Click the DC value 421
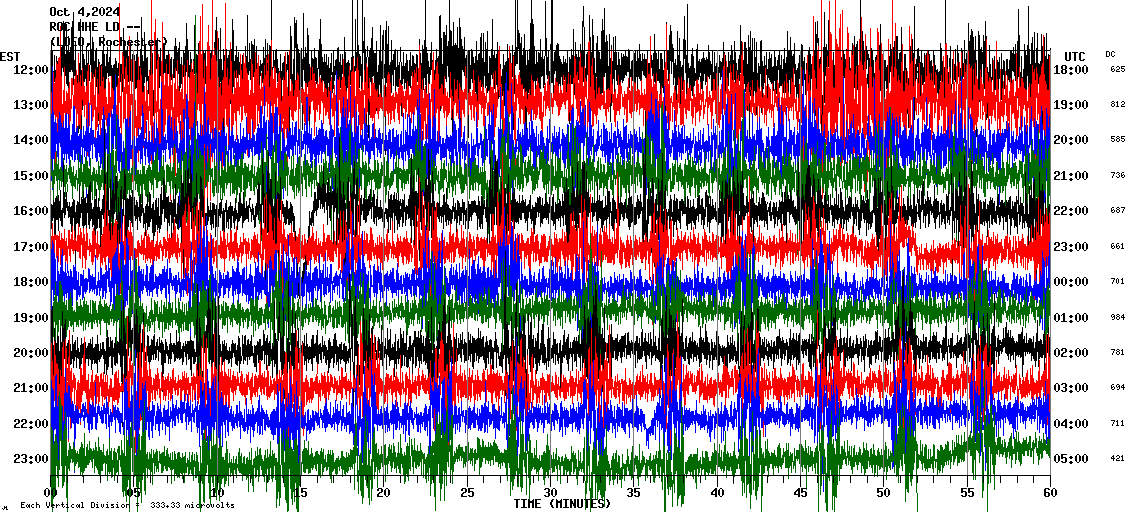 pyautogui.click(x=1117, y=459)
